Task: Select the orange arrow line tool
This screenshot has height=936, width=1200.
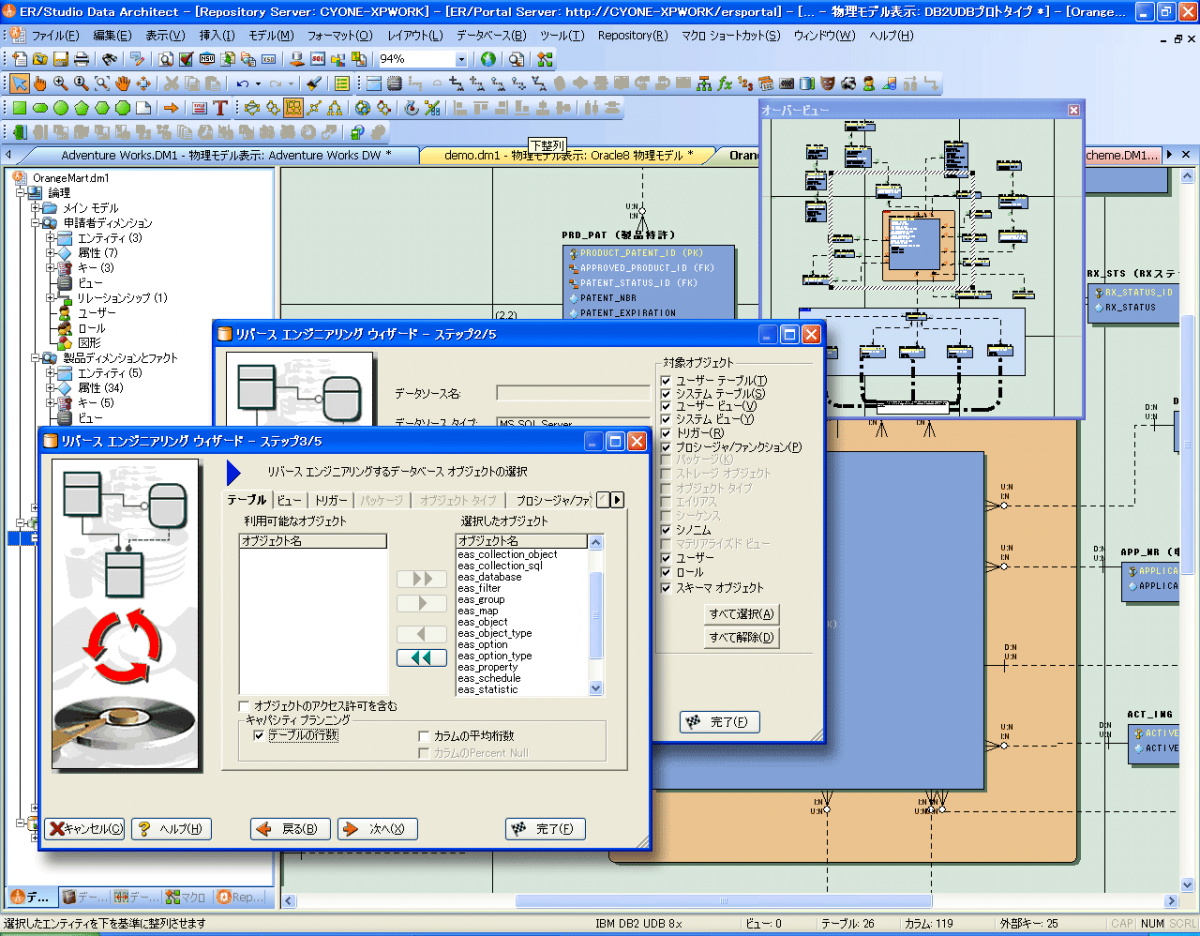Action: pyautogui.click(x=171, y=108)
